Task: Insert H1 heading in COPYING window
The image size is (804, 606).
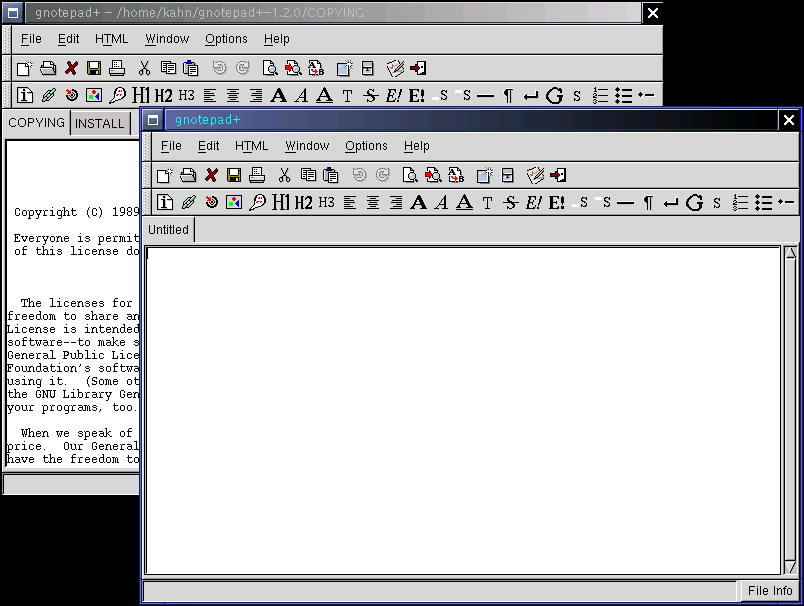Action: [x=141, y=95]
